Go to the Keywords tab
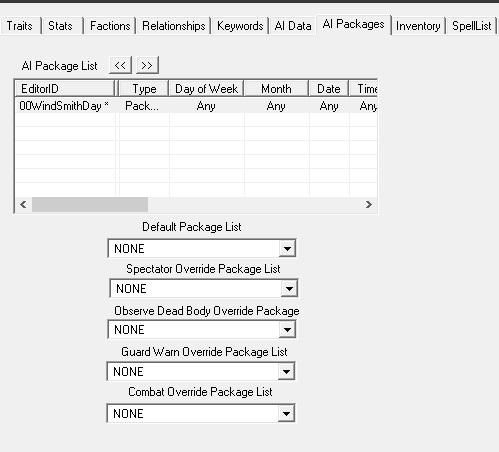 240,26
